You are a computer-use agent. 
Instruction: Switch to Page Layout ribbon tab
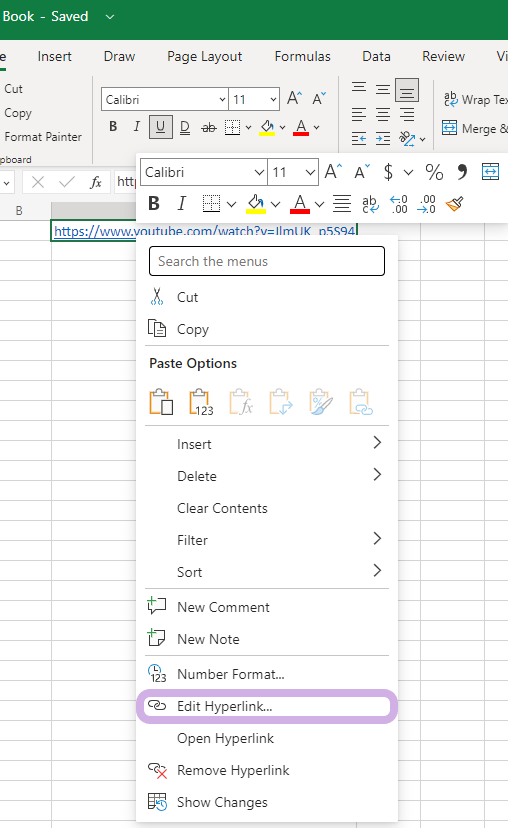coord(204,57)
